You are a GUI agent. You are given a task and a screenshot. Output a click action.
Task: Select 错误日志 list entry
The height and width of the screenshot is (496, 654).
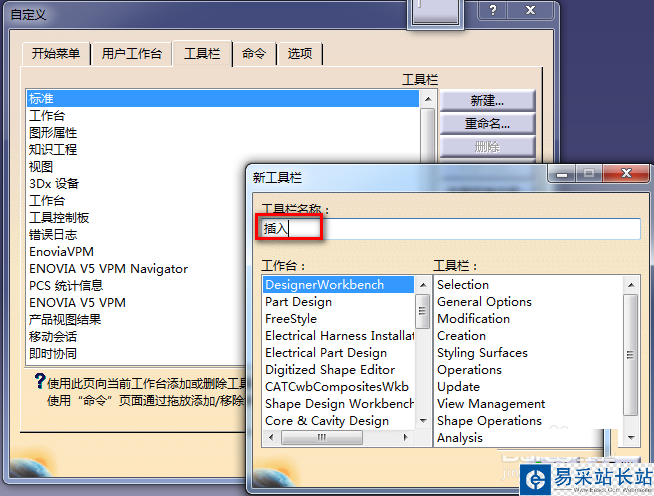(53, 234)
